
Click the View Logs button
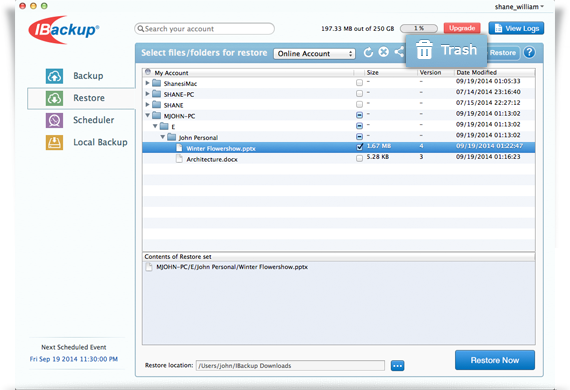pyautogui.click(x=516, y=28)
